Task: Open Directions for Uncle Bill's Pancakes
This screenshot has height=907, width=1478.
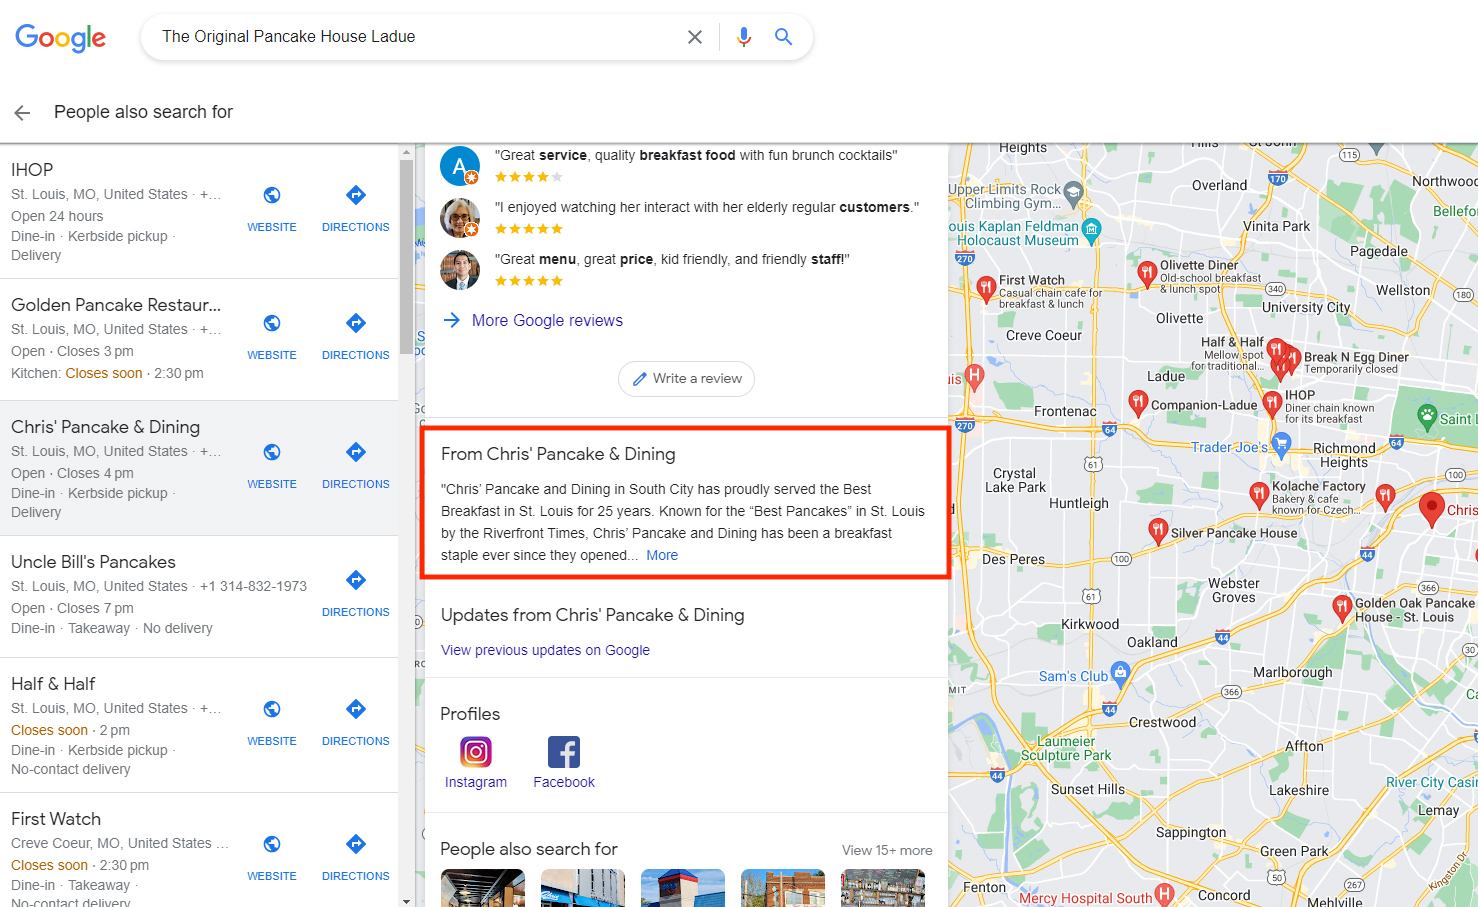Action: coord(355,580)
